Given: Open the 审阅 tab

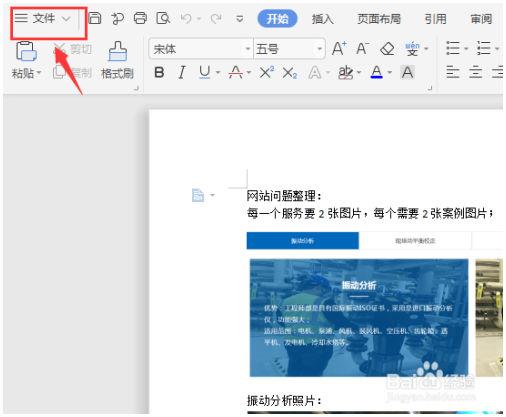Looking at the screenshot, I should click(481, 19).
